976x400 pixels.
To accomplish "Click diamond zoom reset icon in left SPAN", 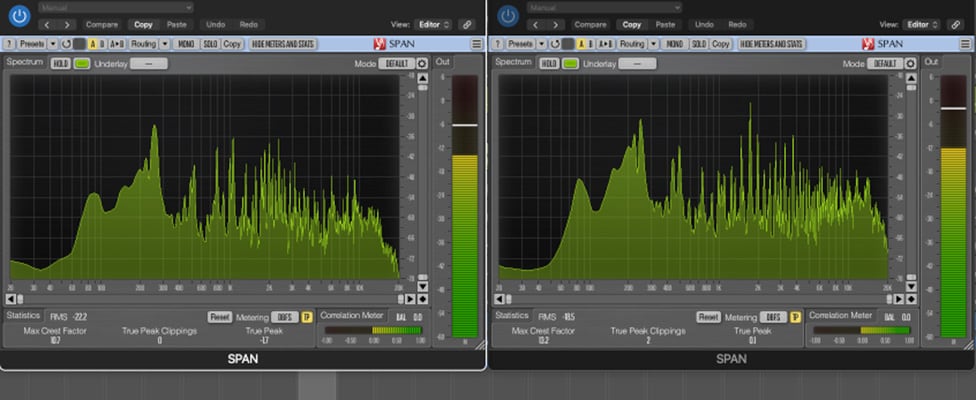I will pyautogui.click(x=423, y=299).
